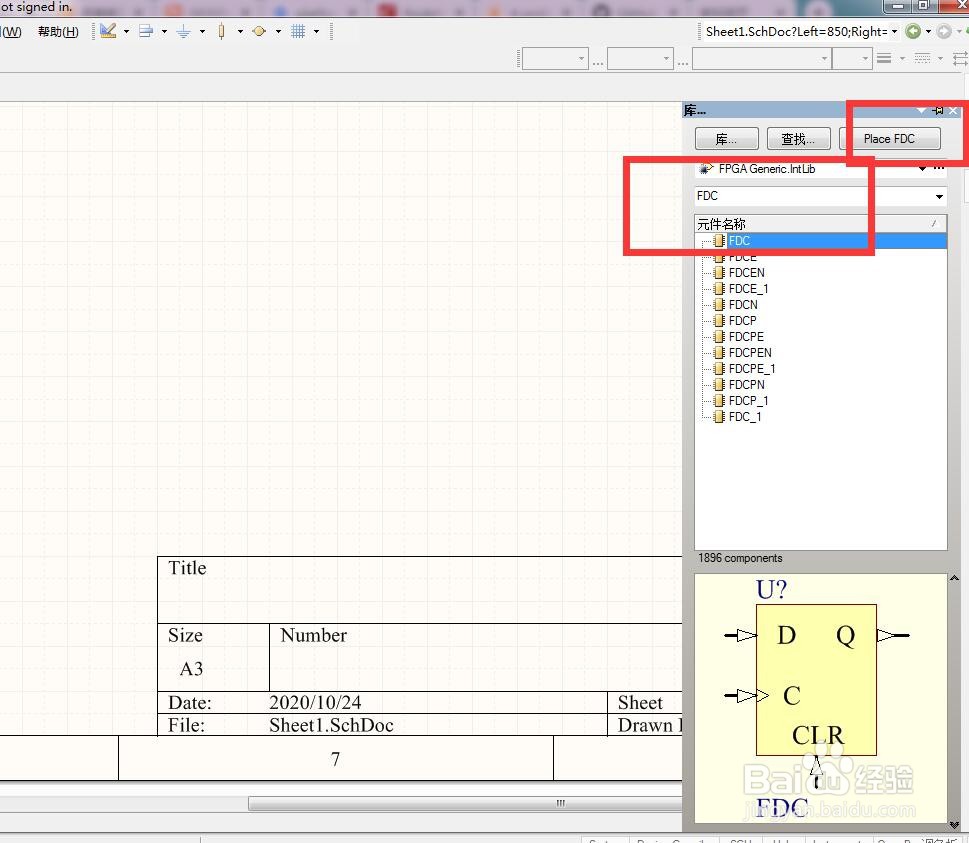Click the 库... libraries button
Viewport: 969px width, 843px height.
(726, 138)
